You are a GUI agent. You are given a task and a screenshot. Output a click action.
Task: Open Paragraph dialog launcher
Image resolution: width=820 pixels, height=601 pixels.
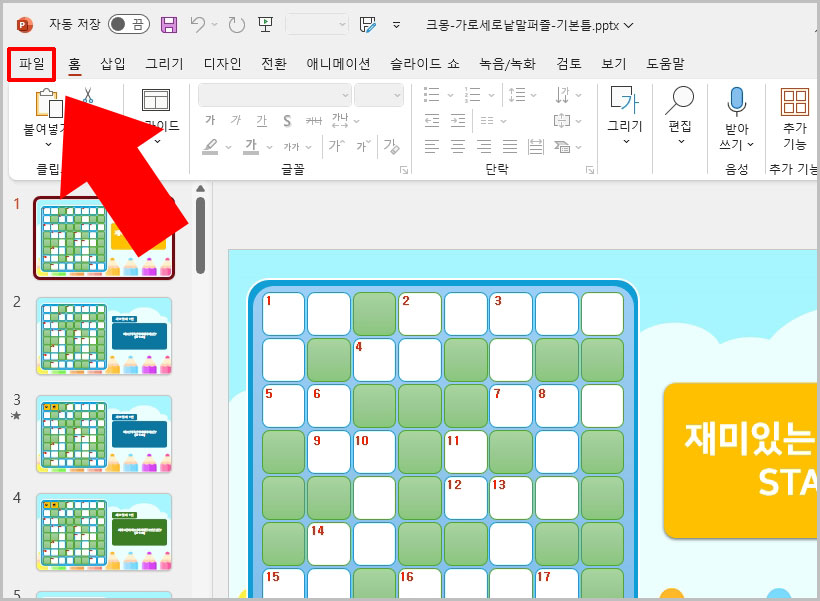point(590,169)
